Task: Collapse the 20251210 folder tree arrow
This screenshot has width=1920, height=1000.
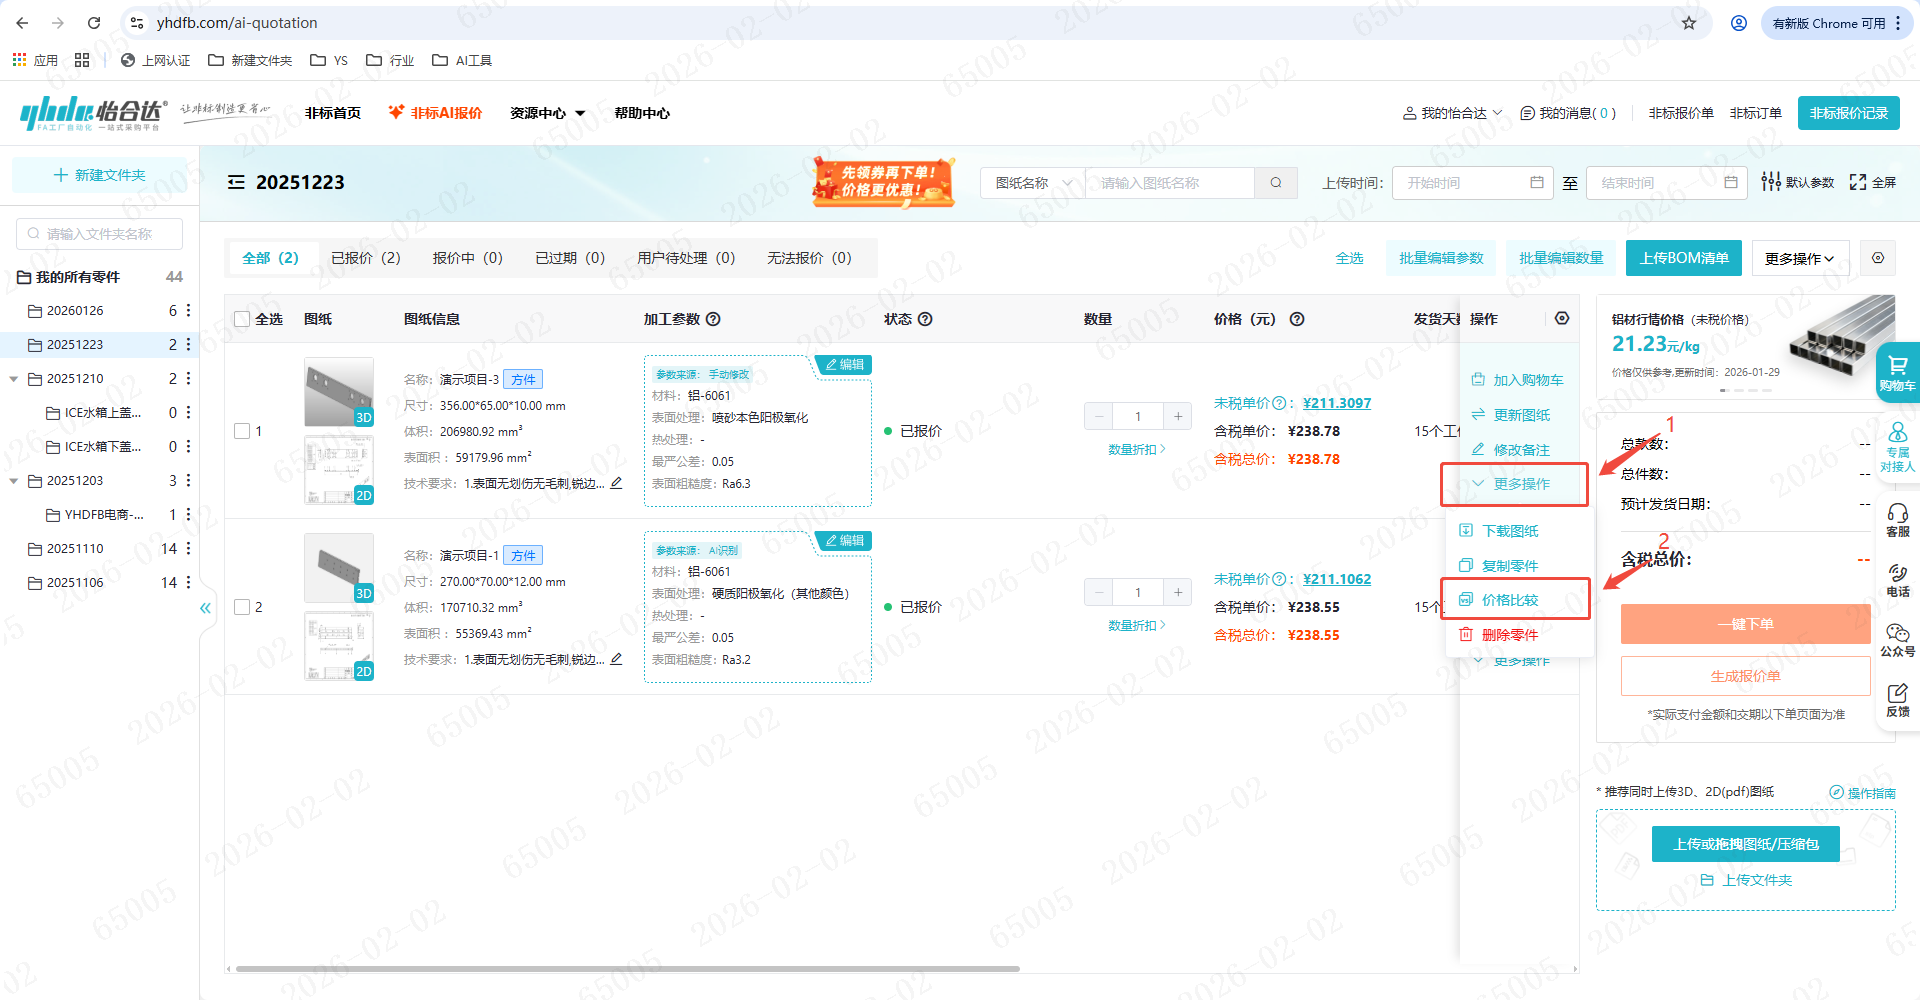Action: coord(14,379)
